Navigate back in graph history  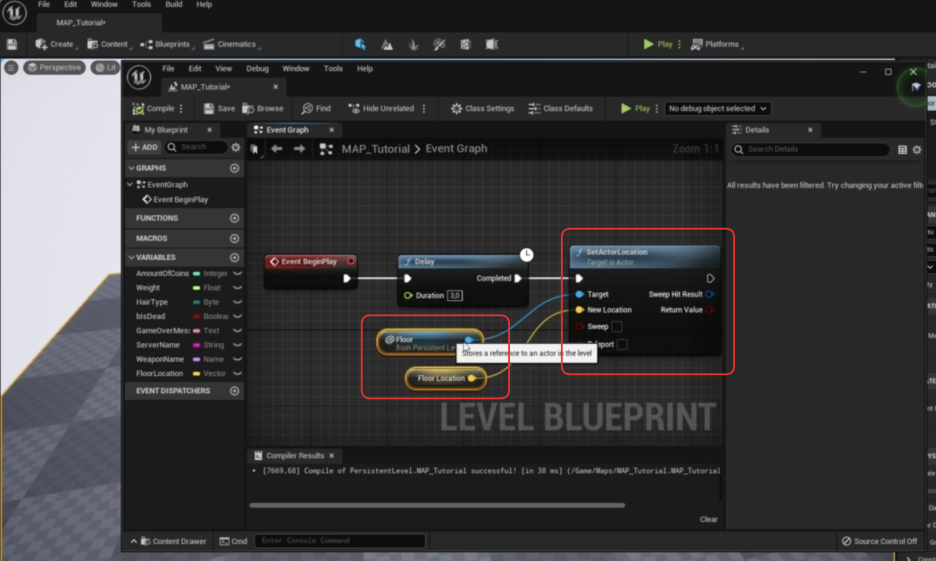click(276, 149)
